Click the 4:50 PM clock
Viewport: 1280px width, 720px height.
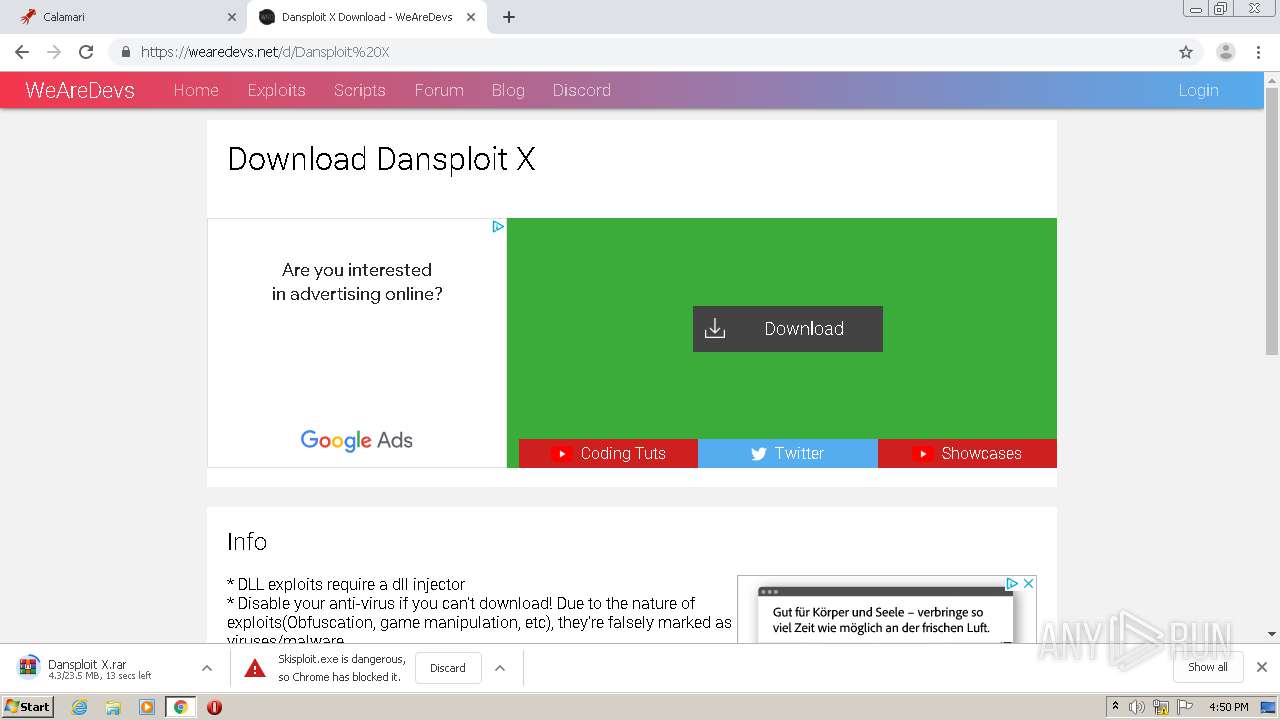[x=1229, y=707]
